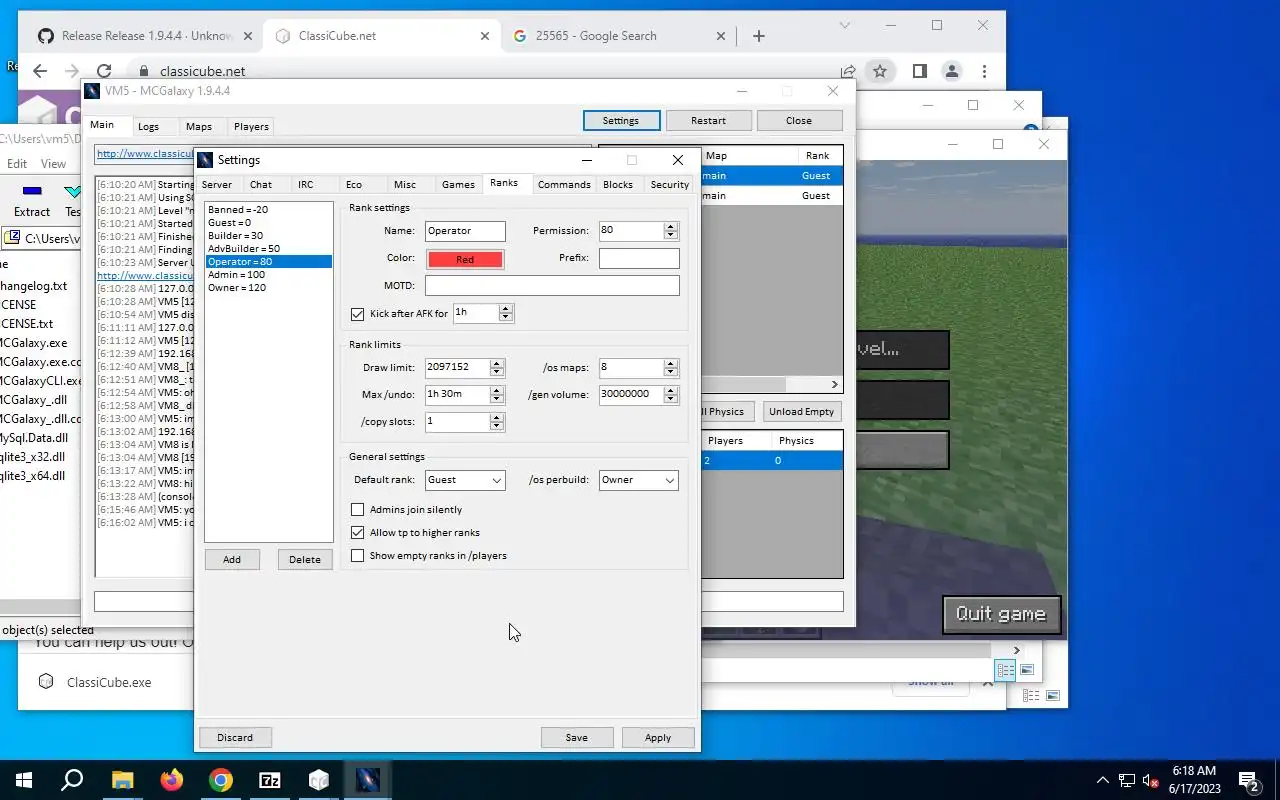The height and width of the screenshot is (800, 1280).
Task: Click the volume muted tray icon
Action: point(1151,780)
